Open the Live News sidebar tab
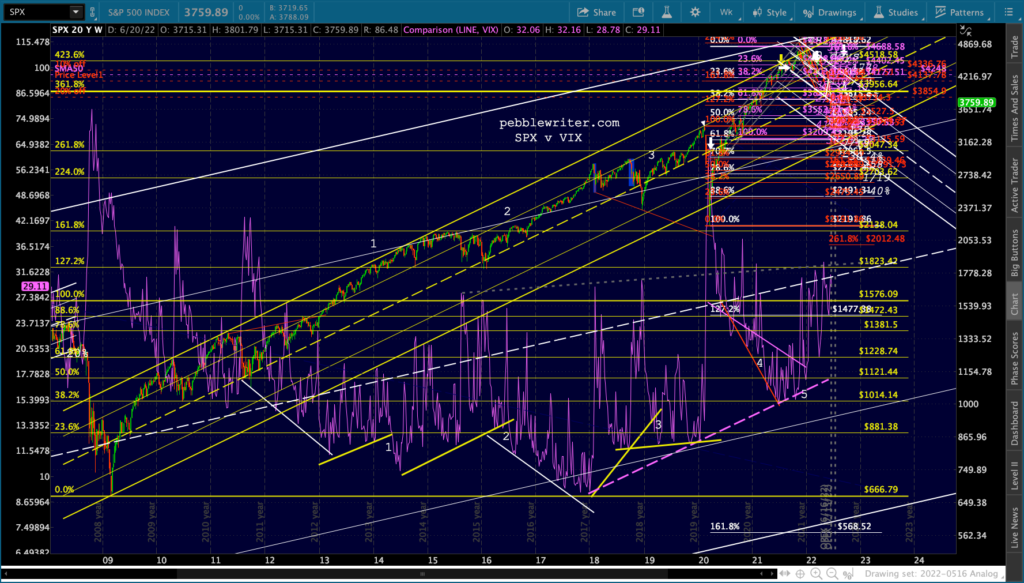 (1014, 526)
